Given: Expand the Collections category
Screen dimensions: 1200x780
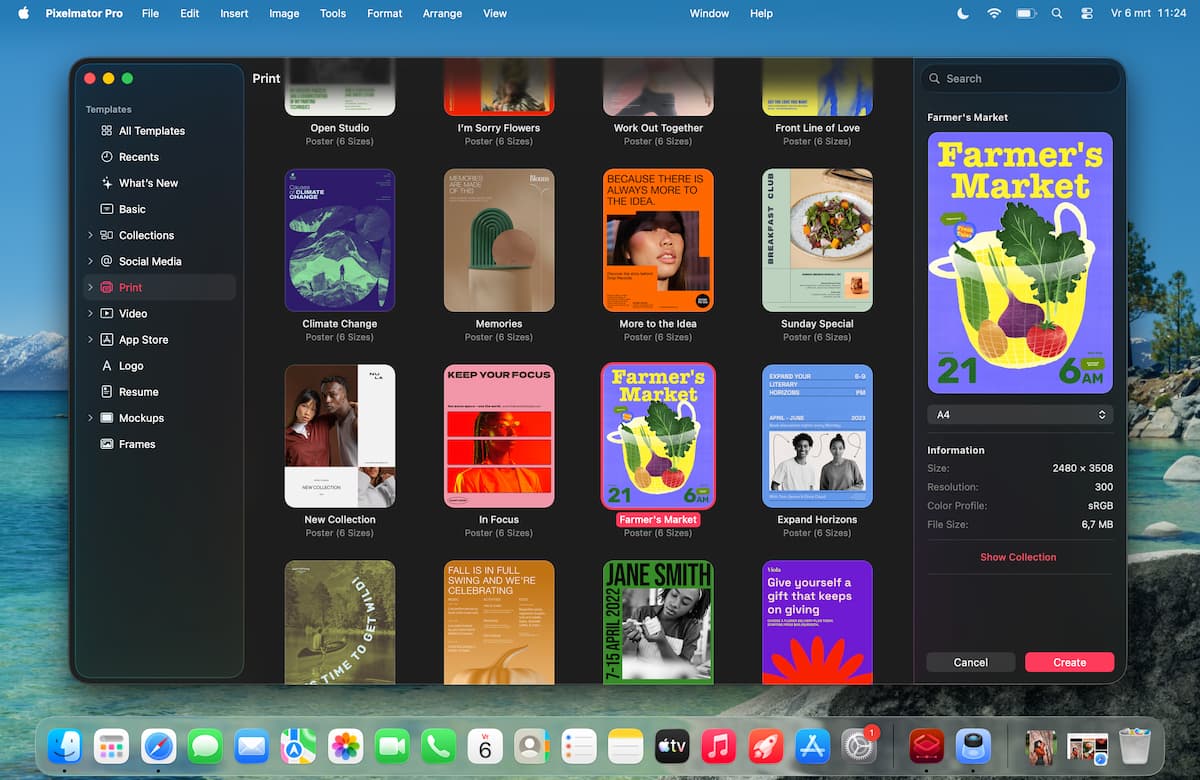Looking at the screenshot, I should click(x=90, y=235).
